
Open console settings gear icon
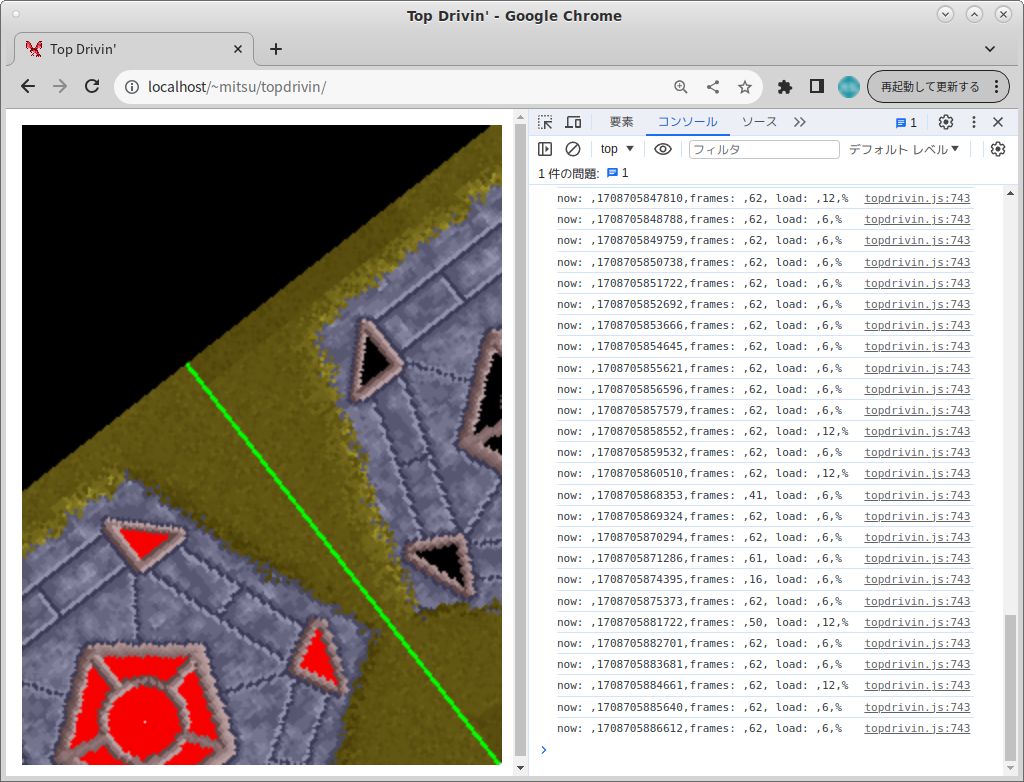coord(997,149)
